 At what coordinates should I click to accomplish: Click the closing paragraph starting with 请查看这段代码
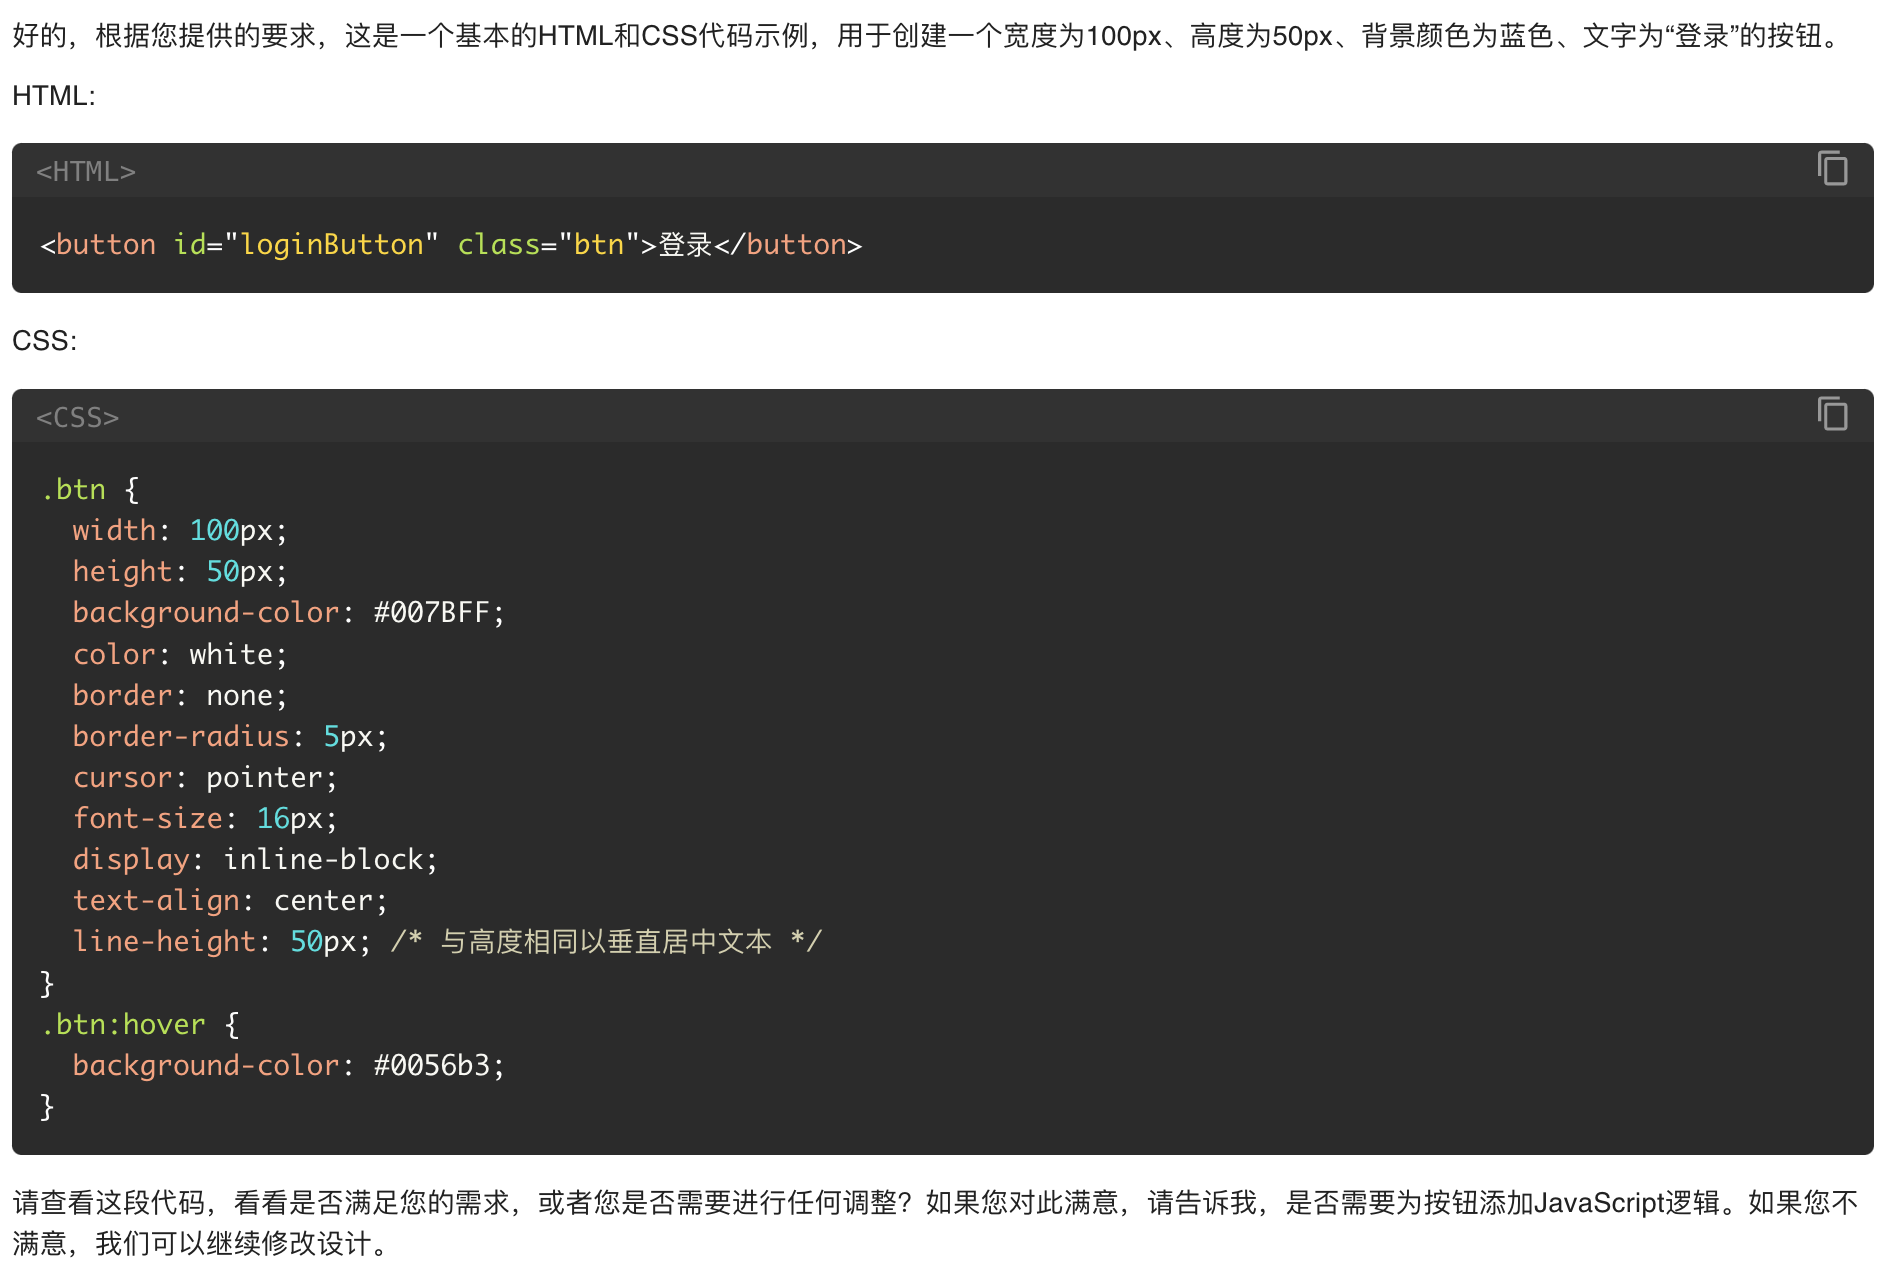click(937, 1223)
